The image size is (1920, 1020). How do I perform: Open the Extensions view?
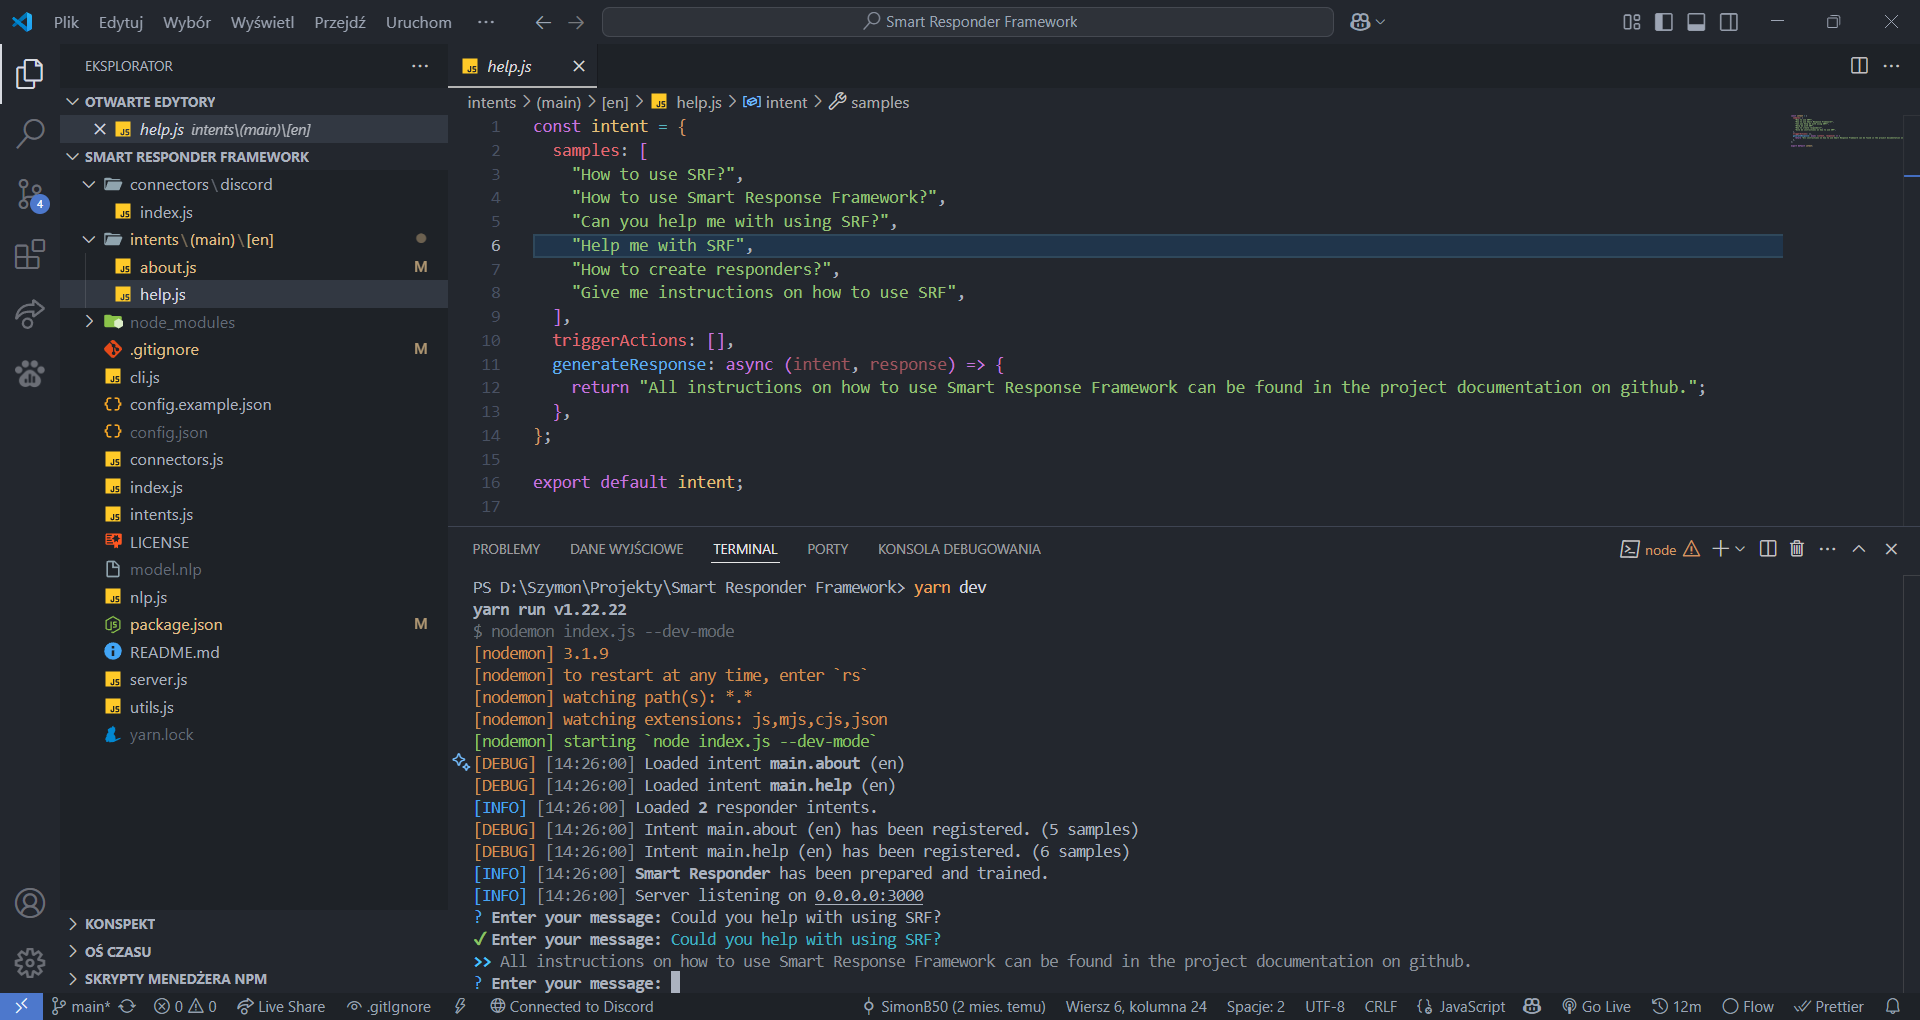[x=30, y=254]
